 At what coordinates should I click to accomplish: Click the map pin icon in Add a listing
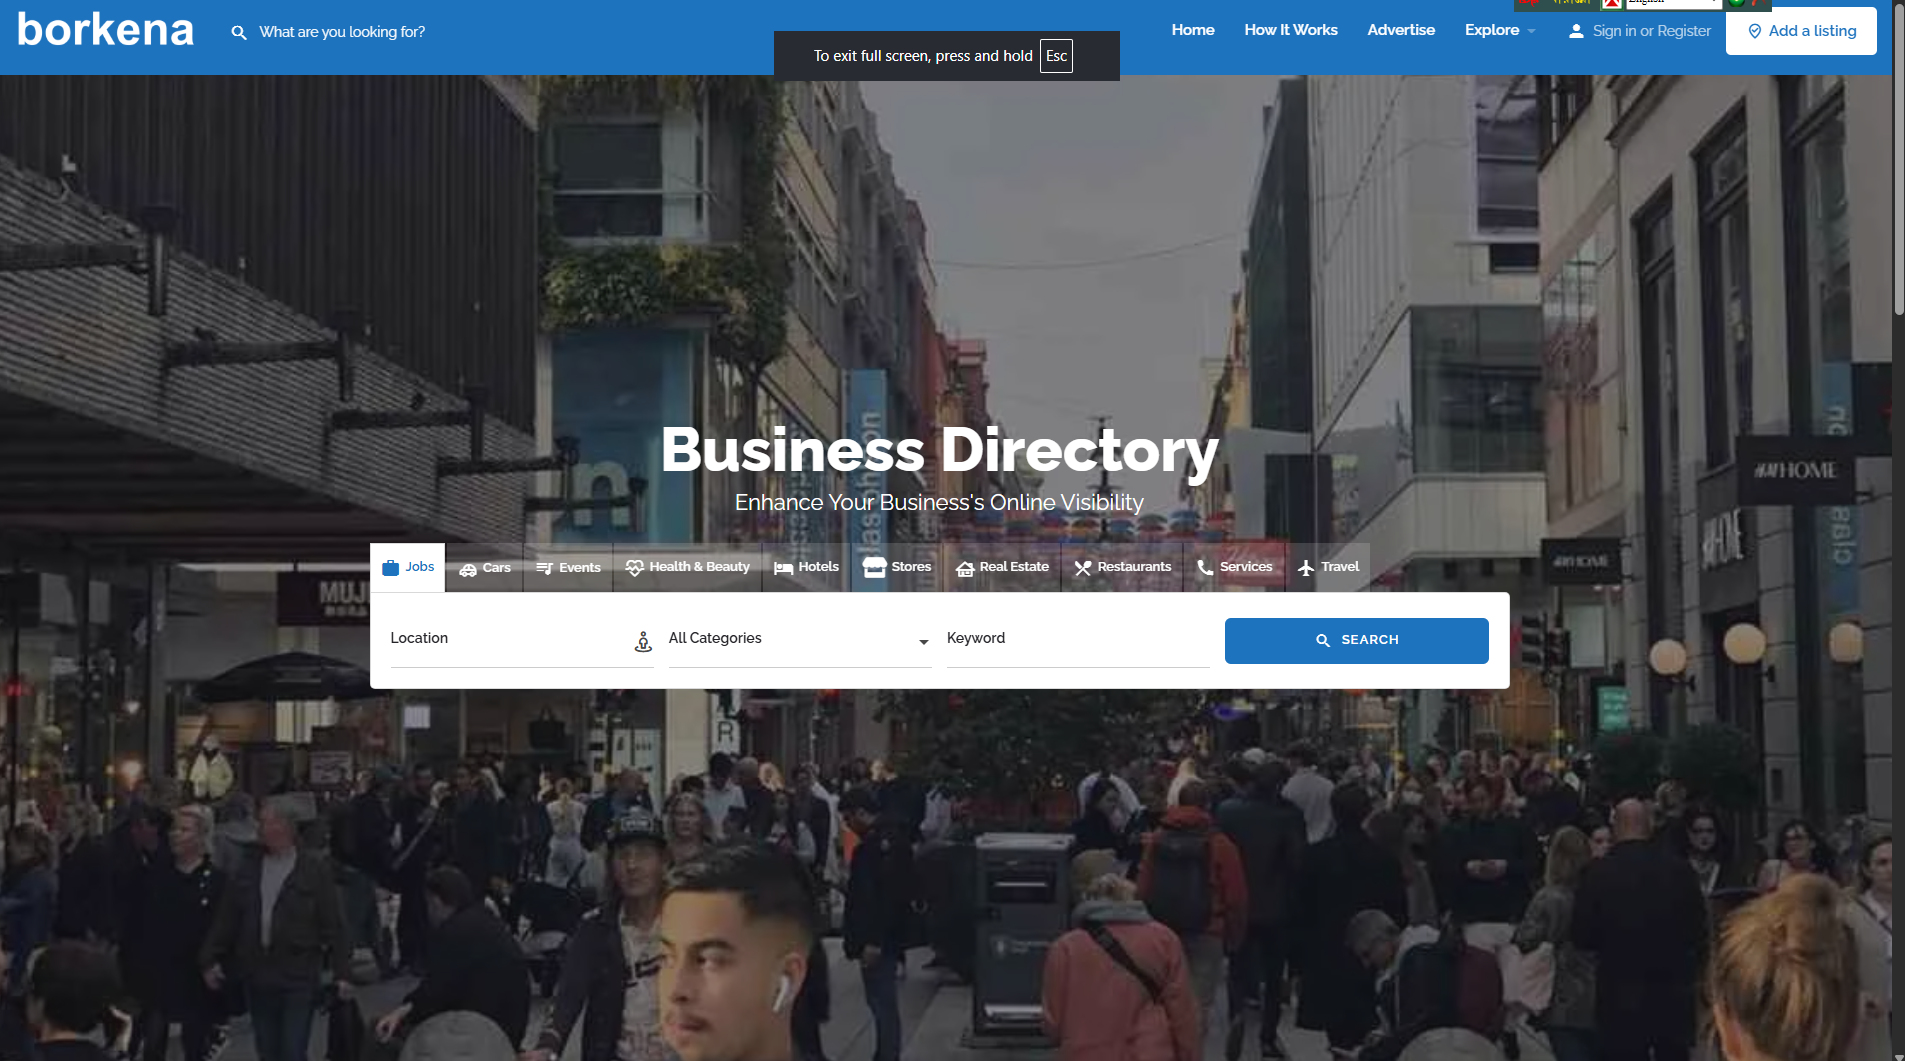[x=1754, y=31]
